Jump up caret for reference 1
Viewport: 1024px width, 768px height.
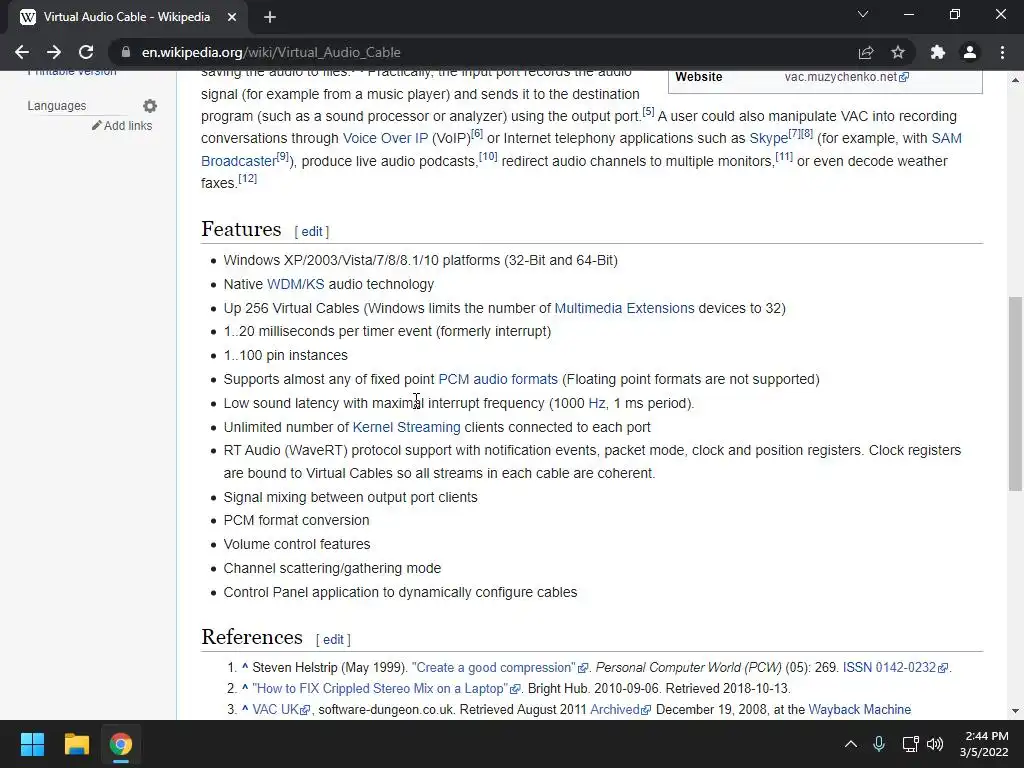click(x=245, y=667)
